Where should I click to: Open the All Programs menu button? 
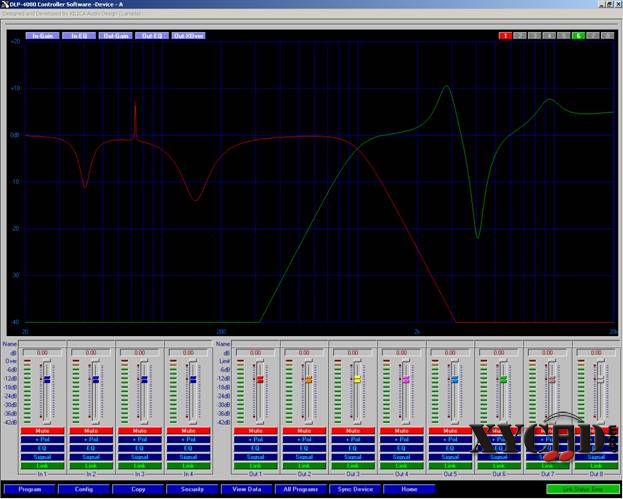coord(301,489)
